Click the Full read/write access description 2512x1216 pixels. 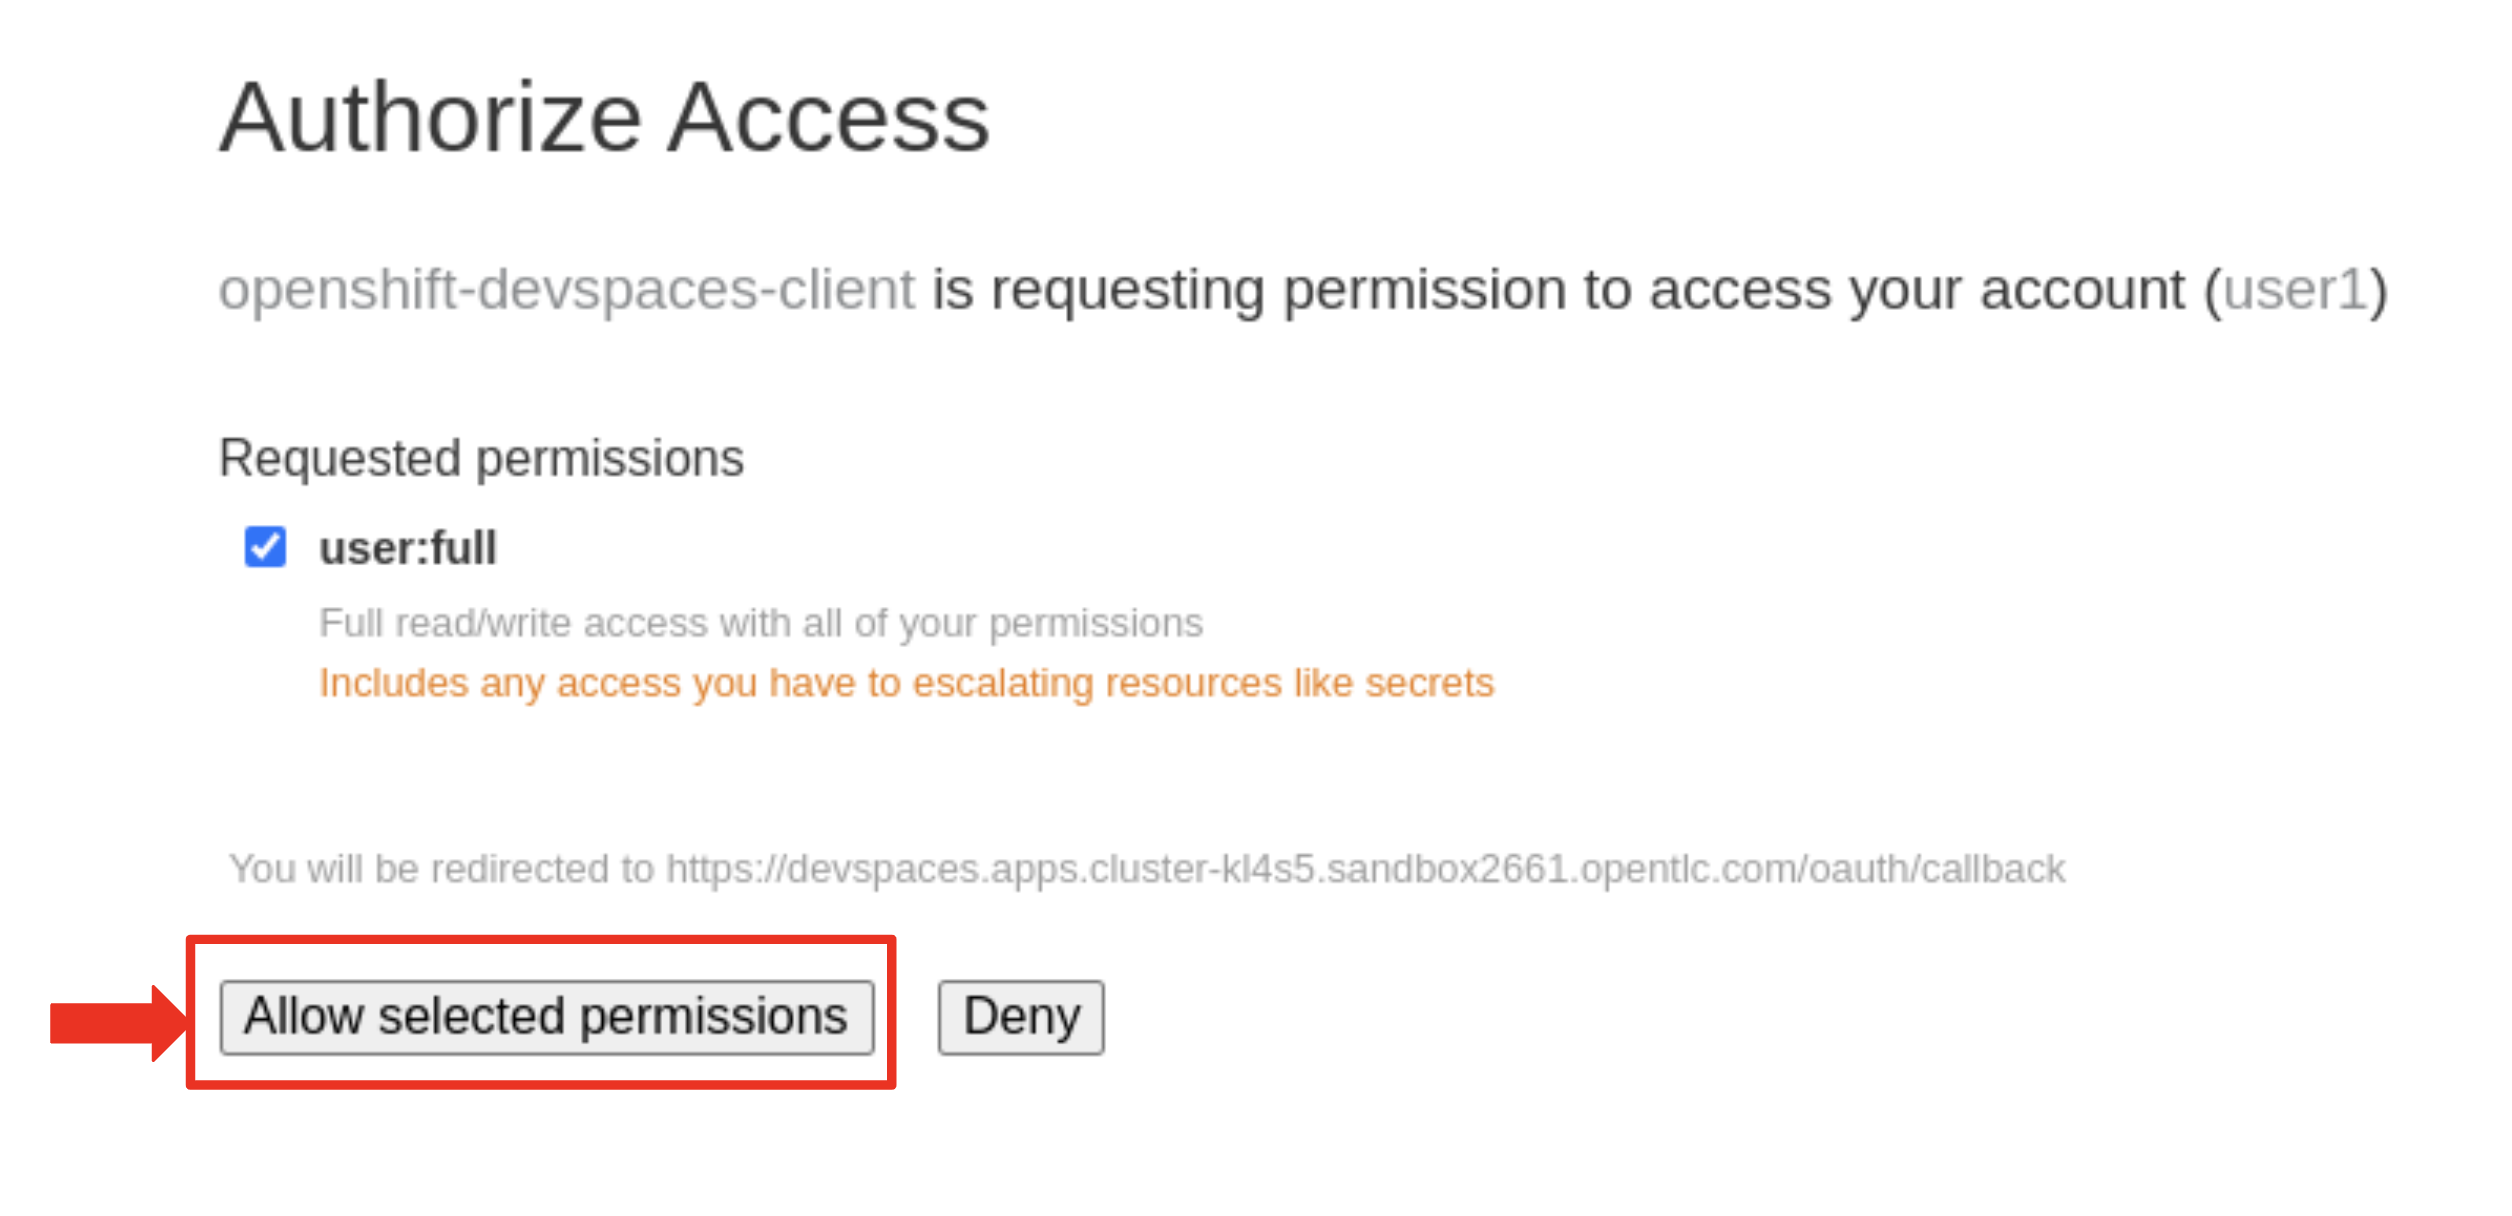tap(760, 623)
